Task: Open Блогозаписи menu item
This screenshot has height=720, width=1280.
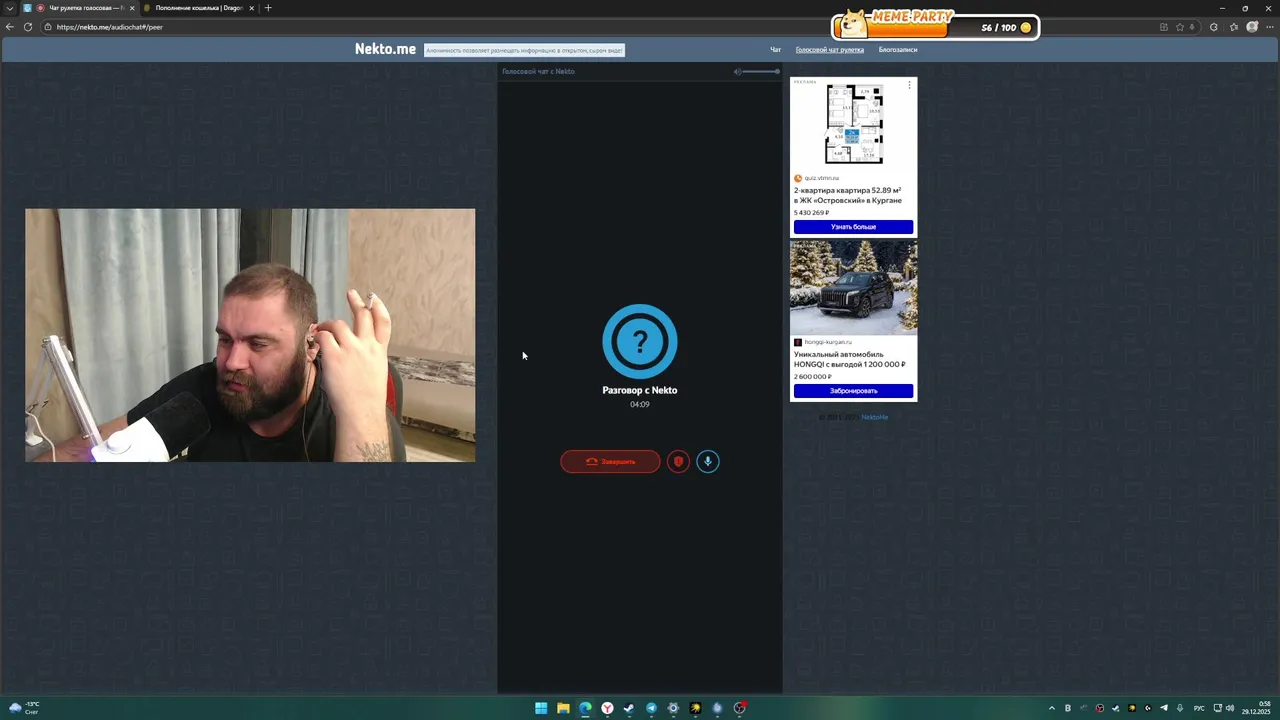Action: [898, 49]
